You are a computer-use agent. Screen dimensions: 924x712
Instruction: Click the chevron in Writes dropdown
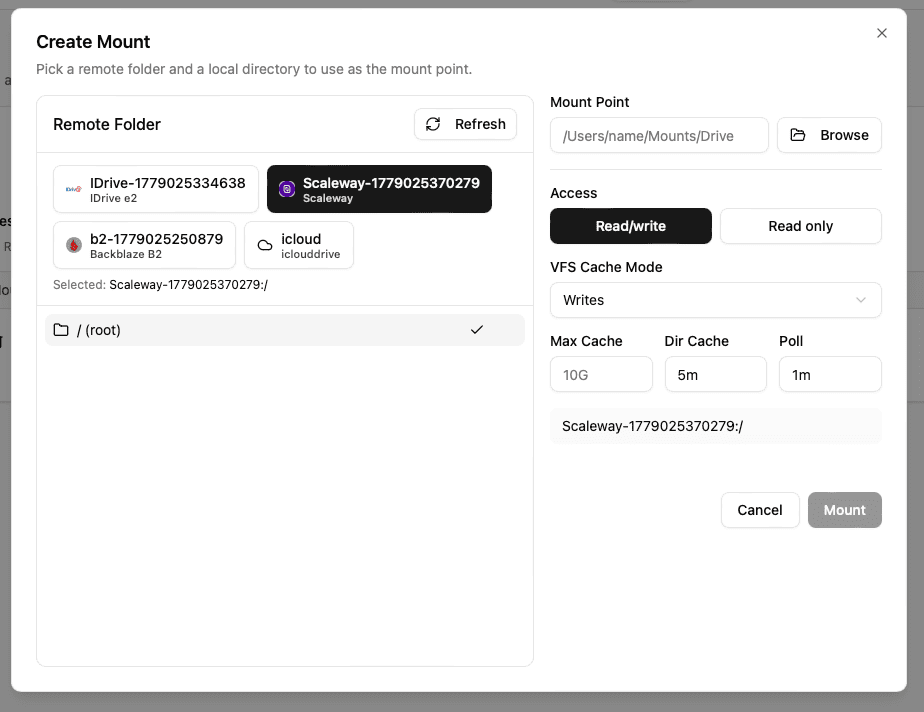pyautogui.click(x=861, y=300)
